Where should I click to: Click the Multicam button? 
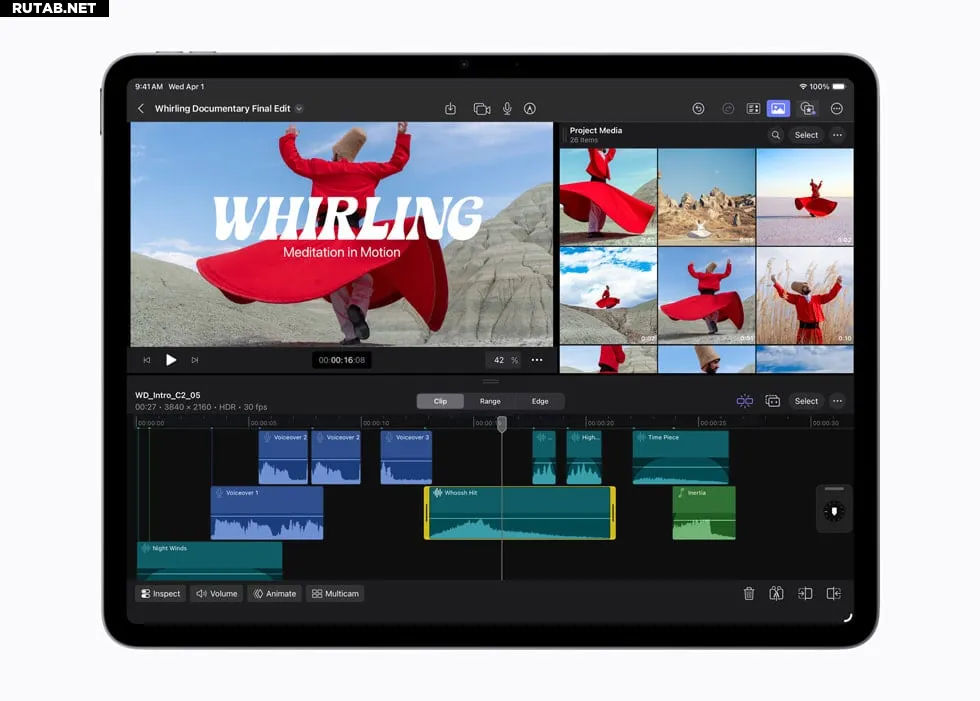pos(335,594)
